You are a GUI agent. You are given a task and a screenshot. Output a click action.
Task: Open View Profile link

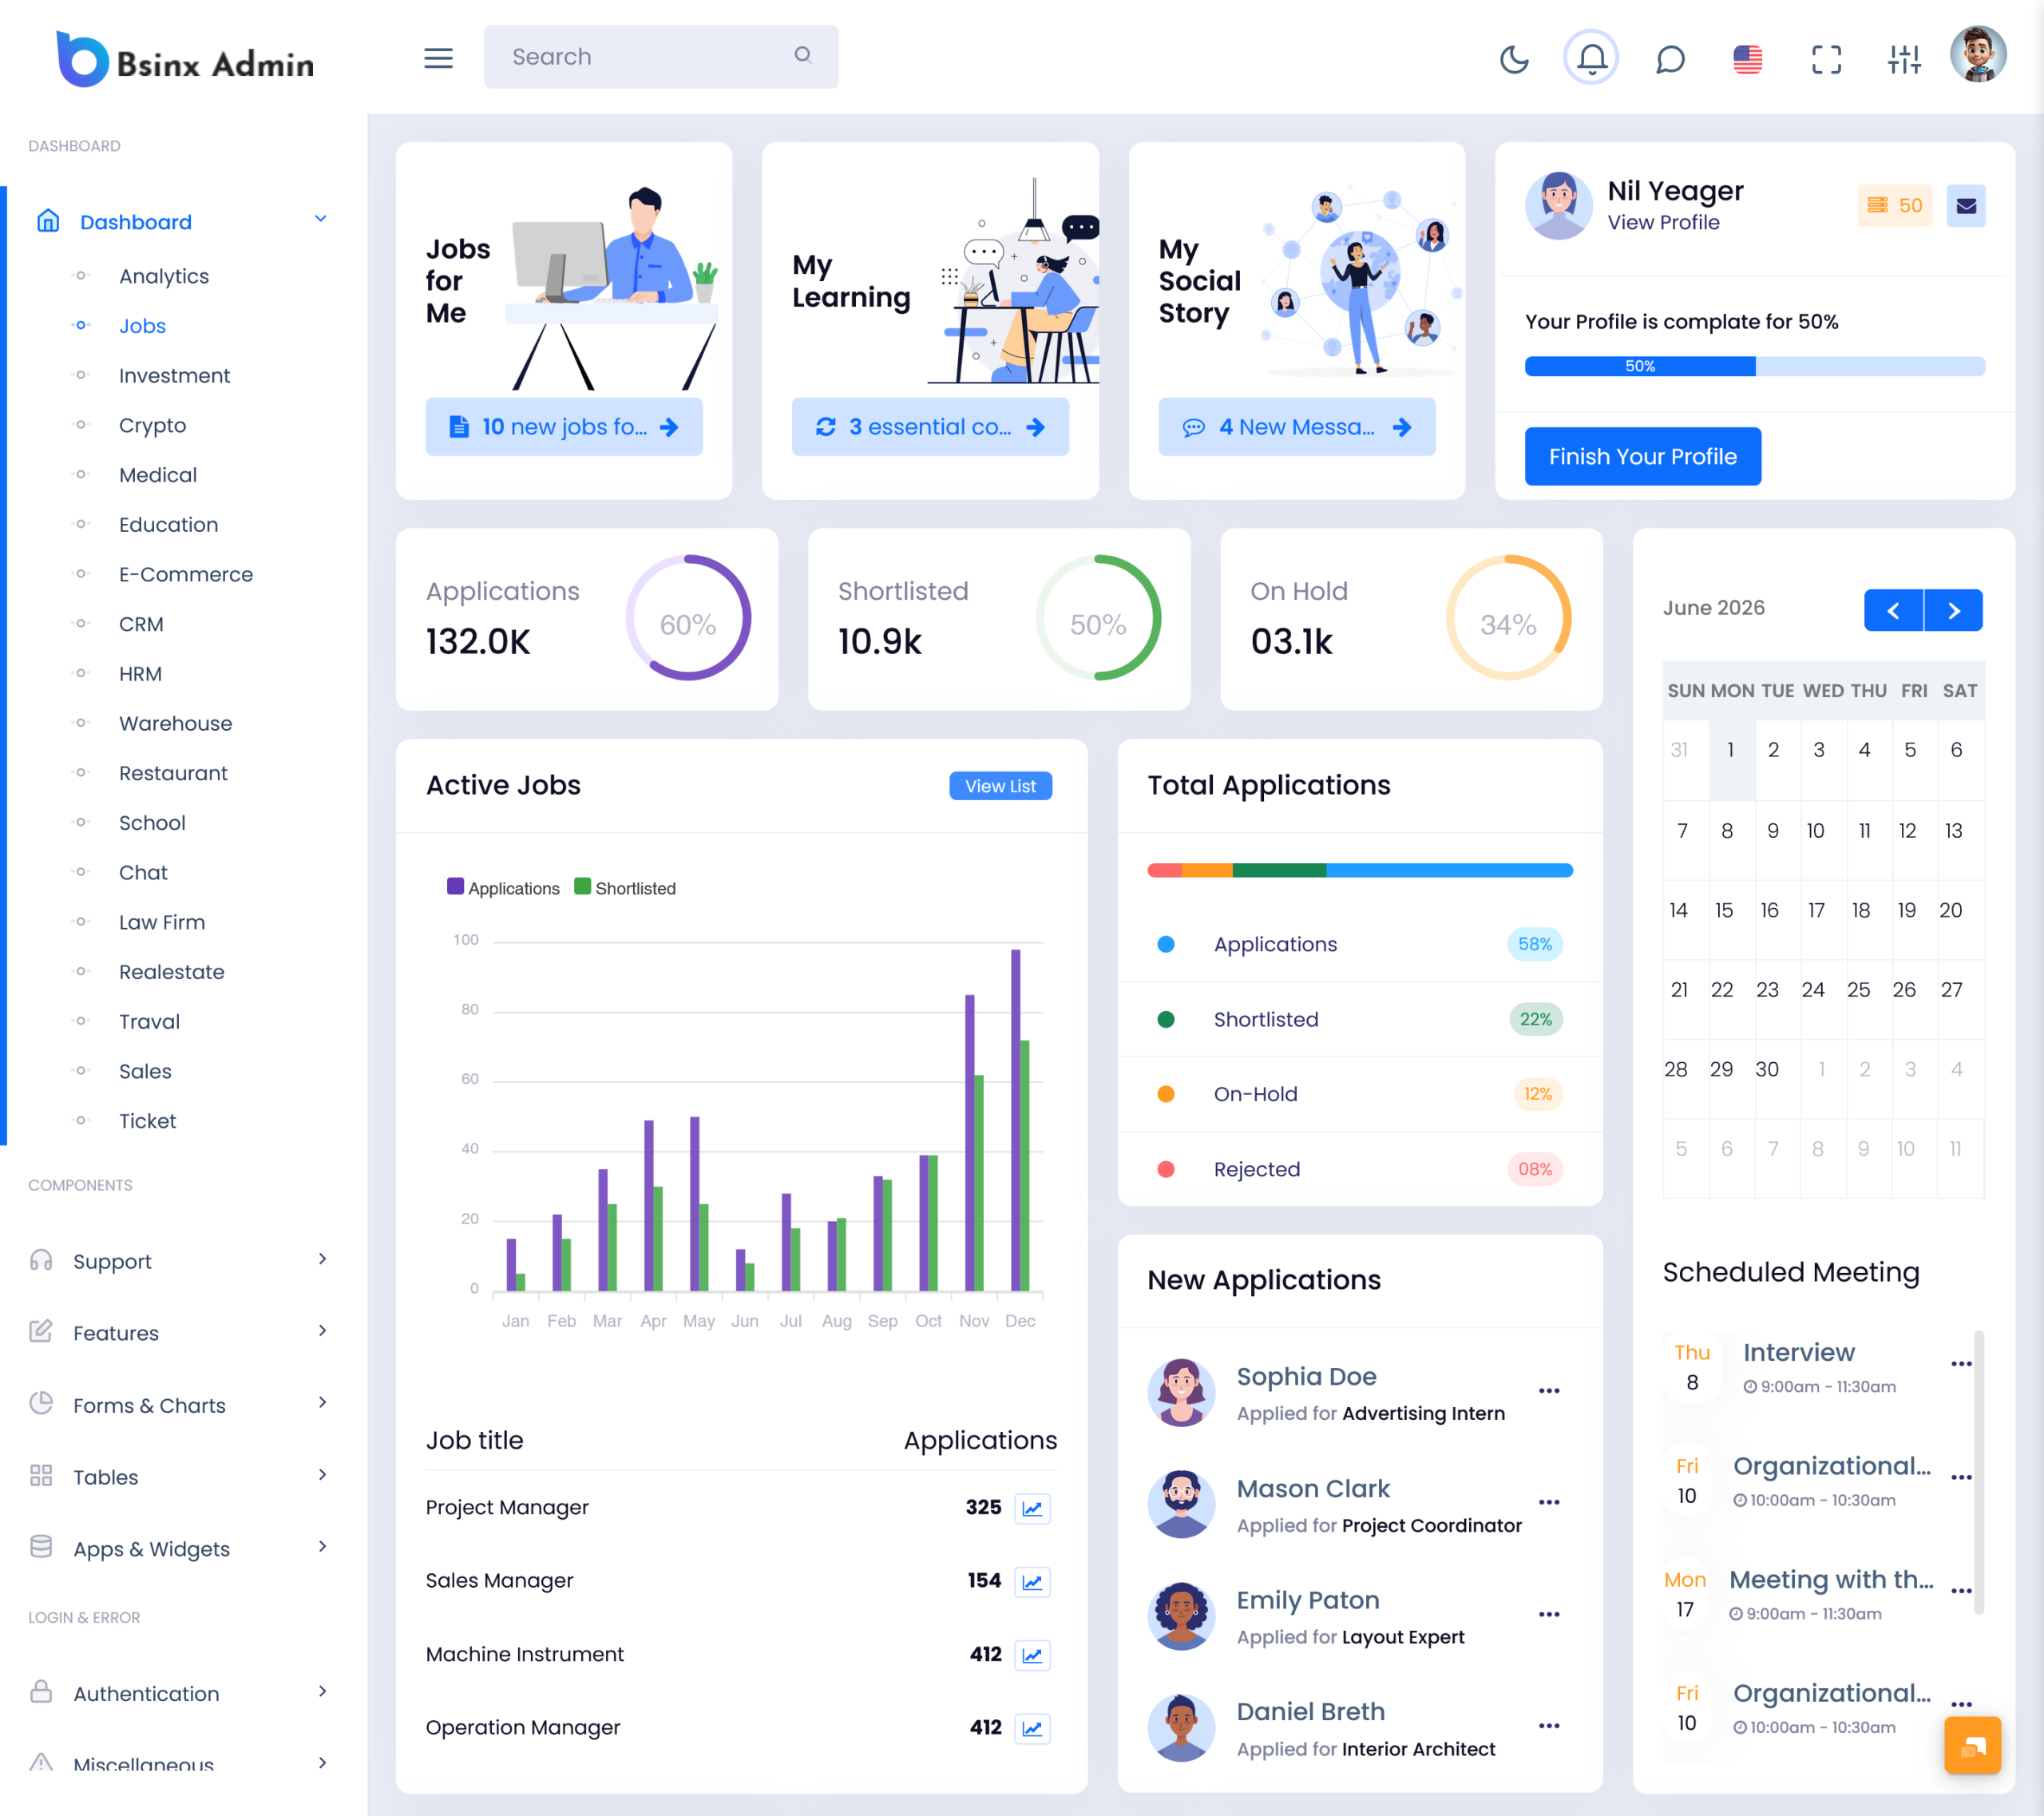point(1663,223)
